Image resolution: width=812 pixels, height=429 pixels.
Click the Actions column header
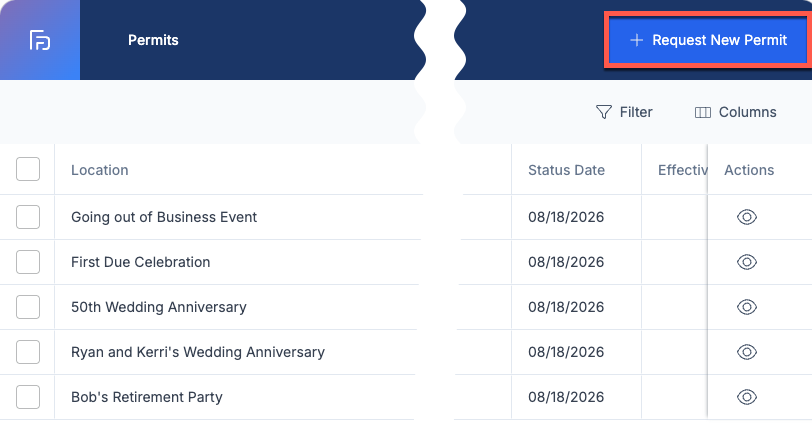749,170
